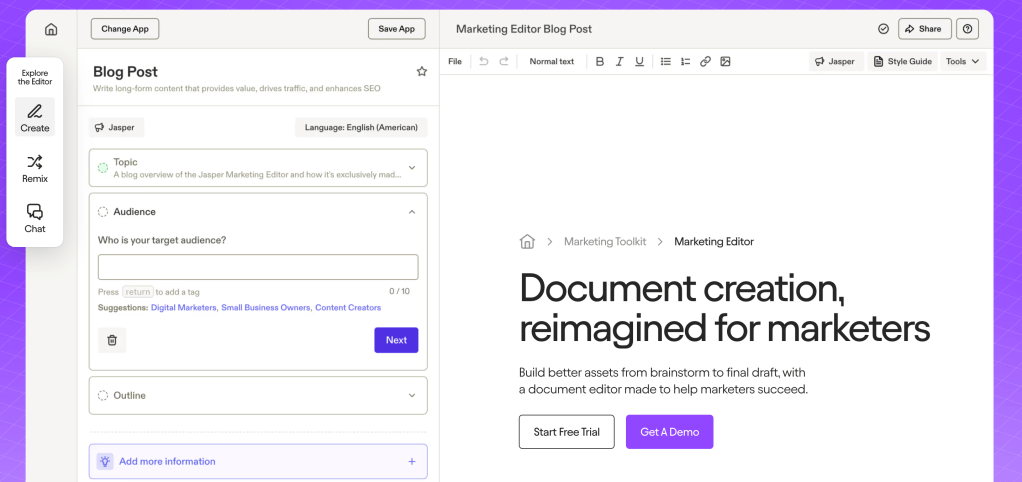Click the Next button
1022x482 pixels.
396,340
